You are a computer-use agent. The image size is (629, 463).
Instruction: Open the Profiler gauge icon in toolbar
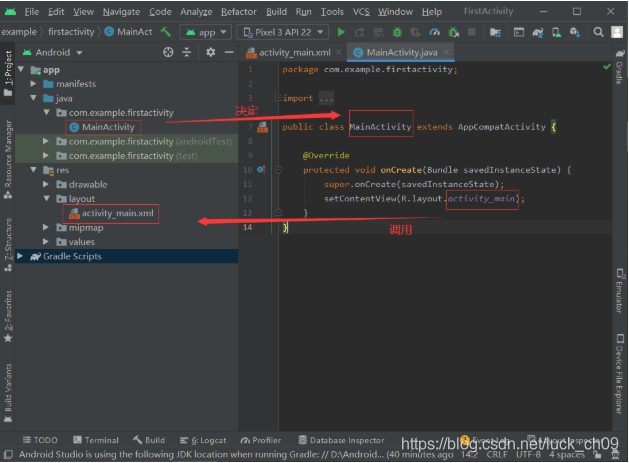tap(434, 32)
